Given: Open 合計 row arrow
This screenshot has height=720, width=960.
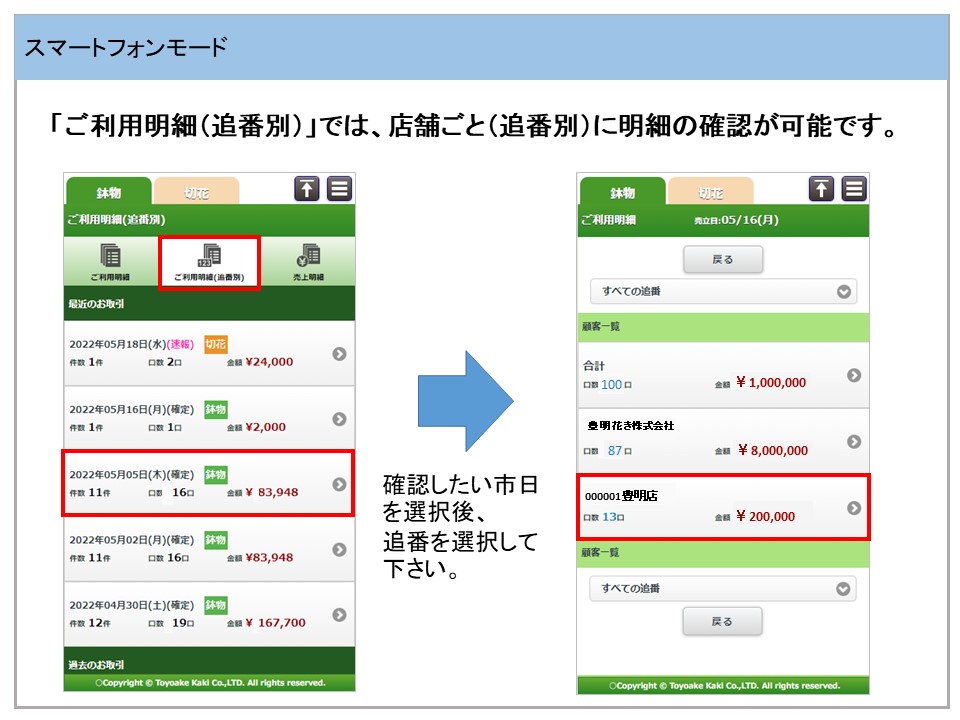Looking at the screenshot, I should pos(853,375).
